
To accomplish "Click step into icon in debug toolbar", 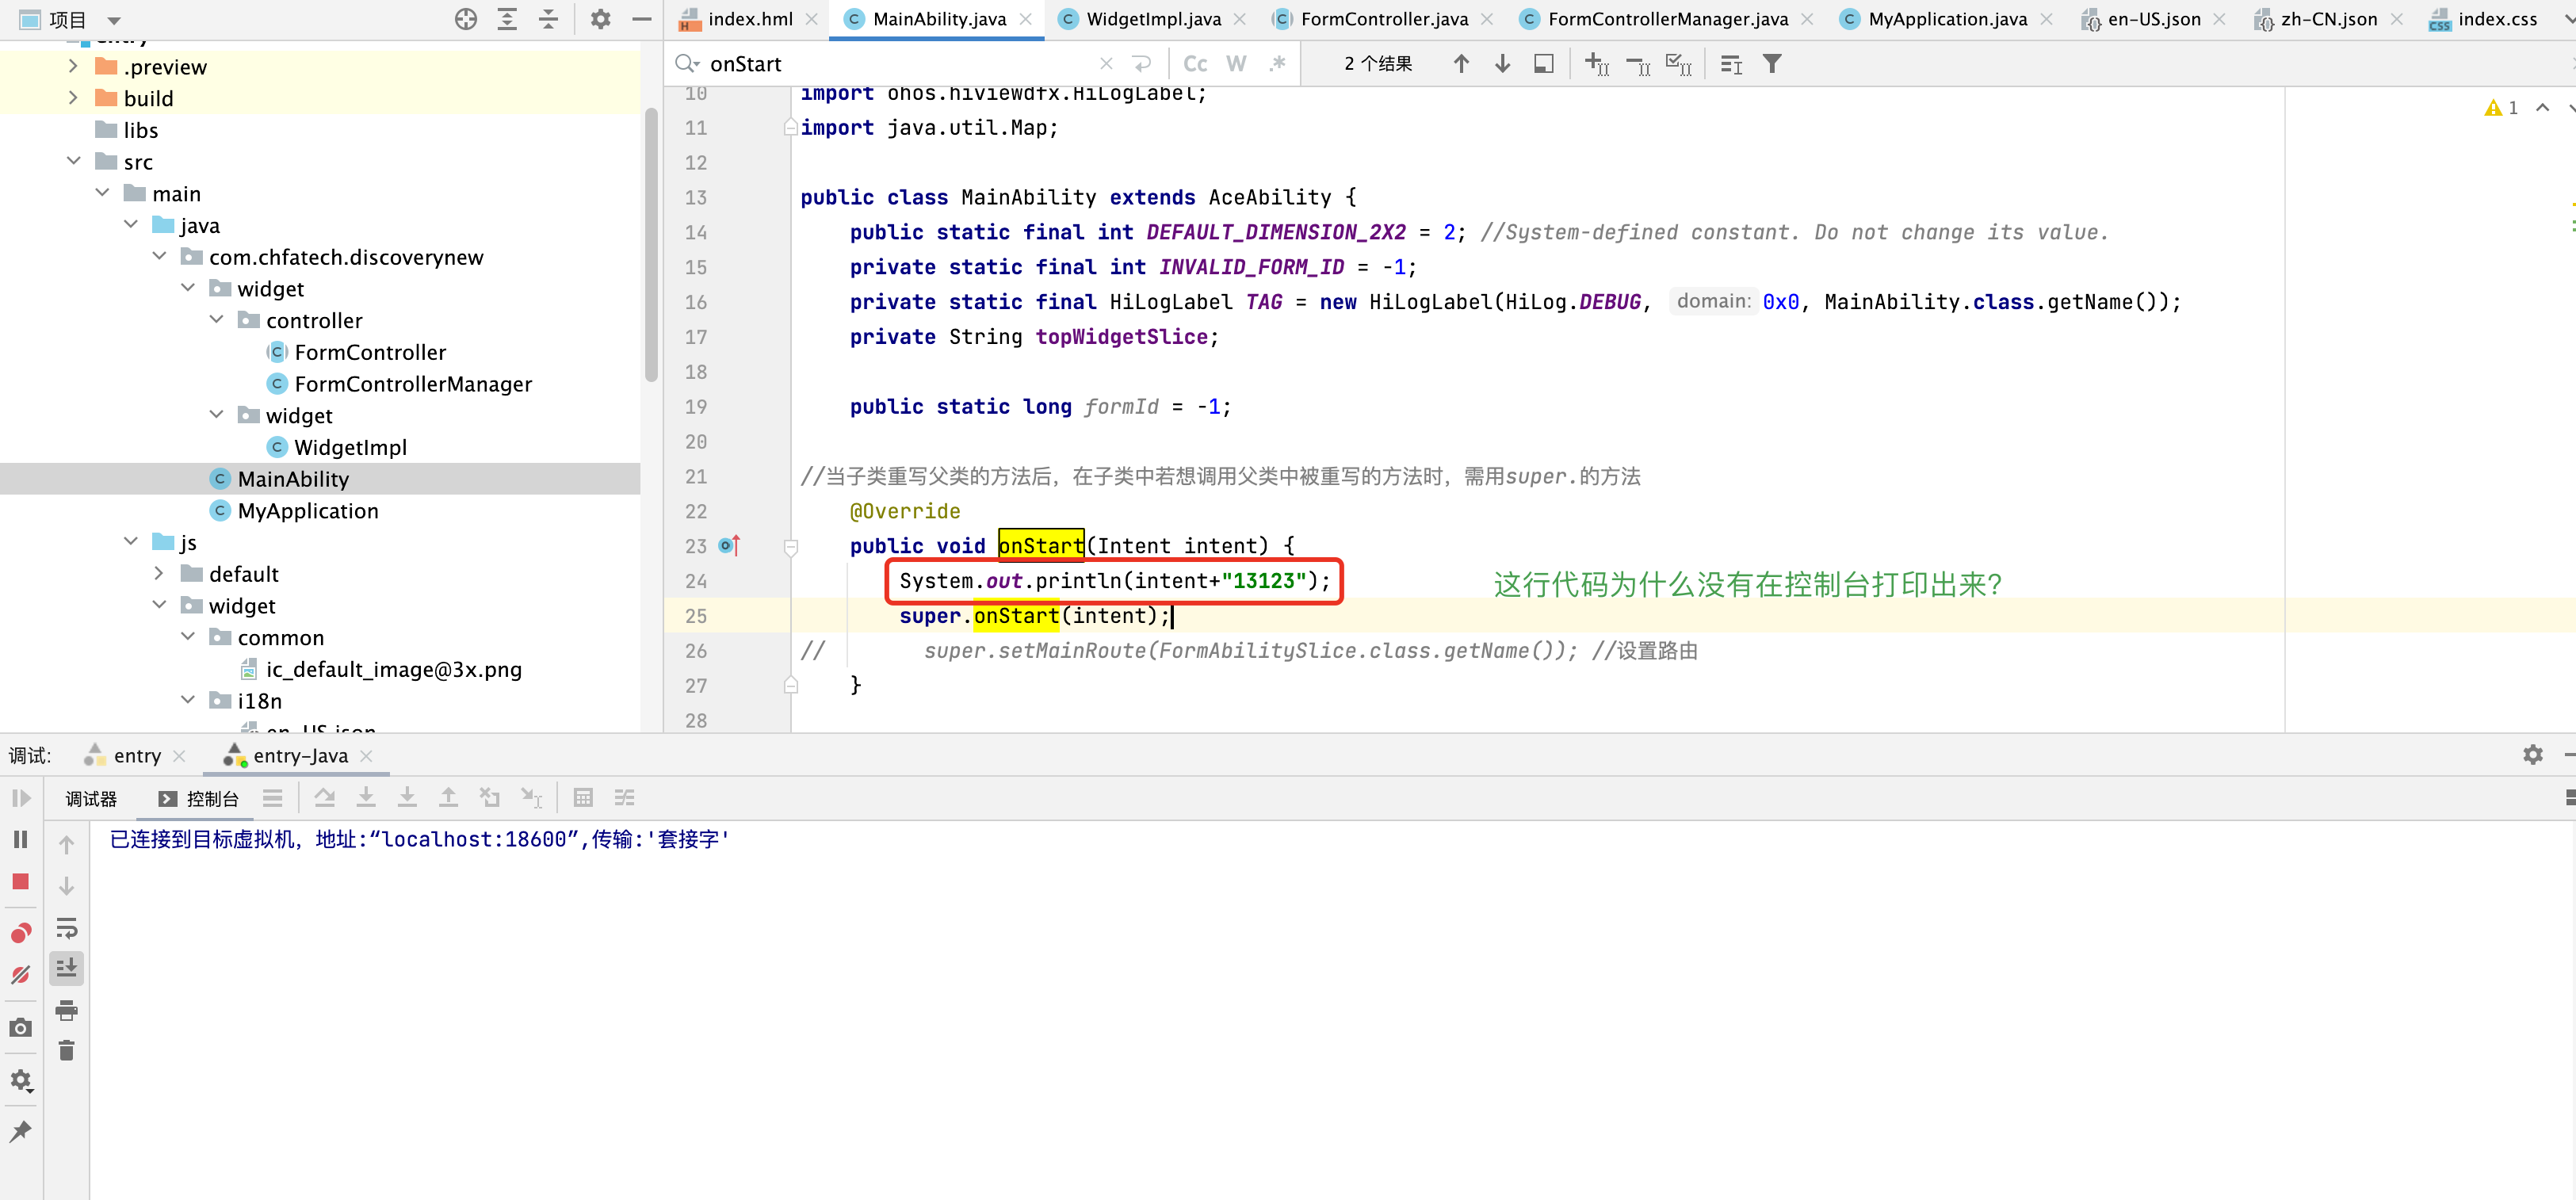I will tap(366, 798).
